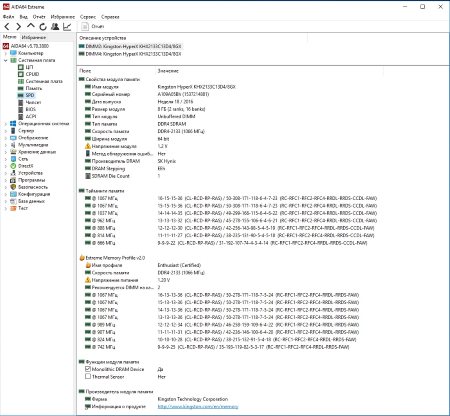Expand the Сервер tree node

tap(6, 131)
